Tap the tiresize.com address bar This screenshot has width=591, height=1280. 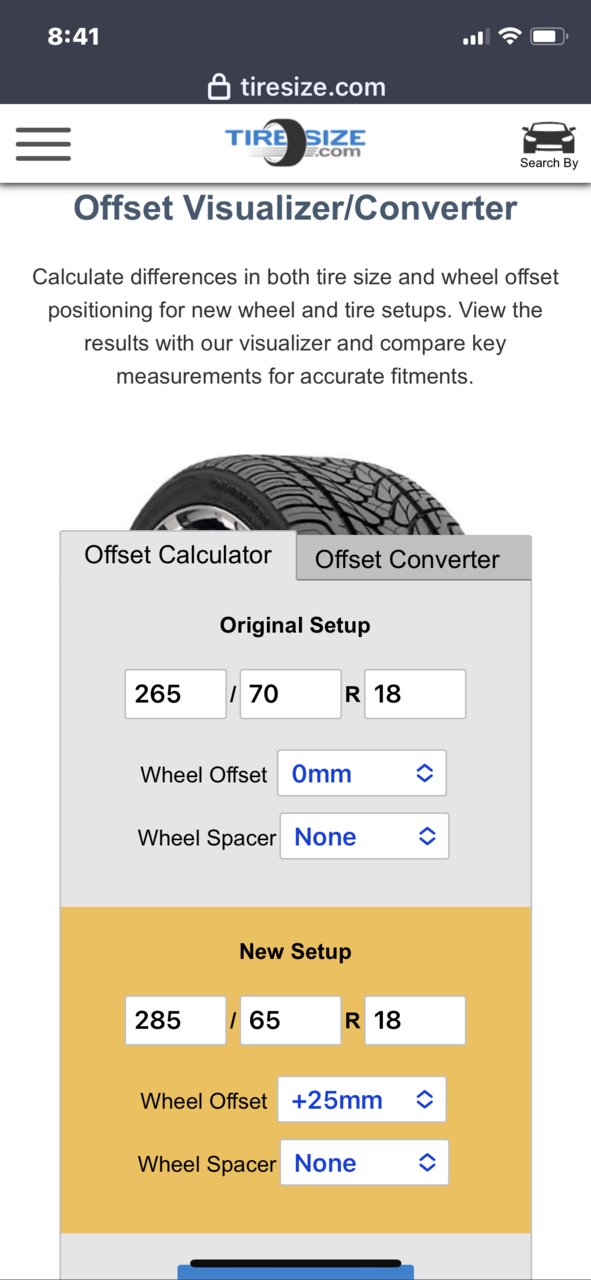(x=296, y=88)
